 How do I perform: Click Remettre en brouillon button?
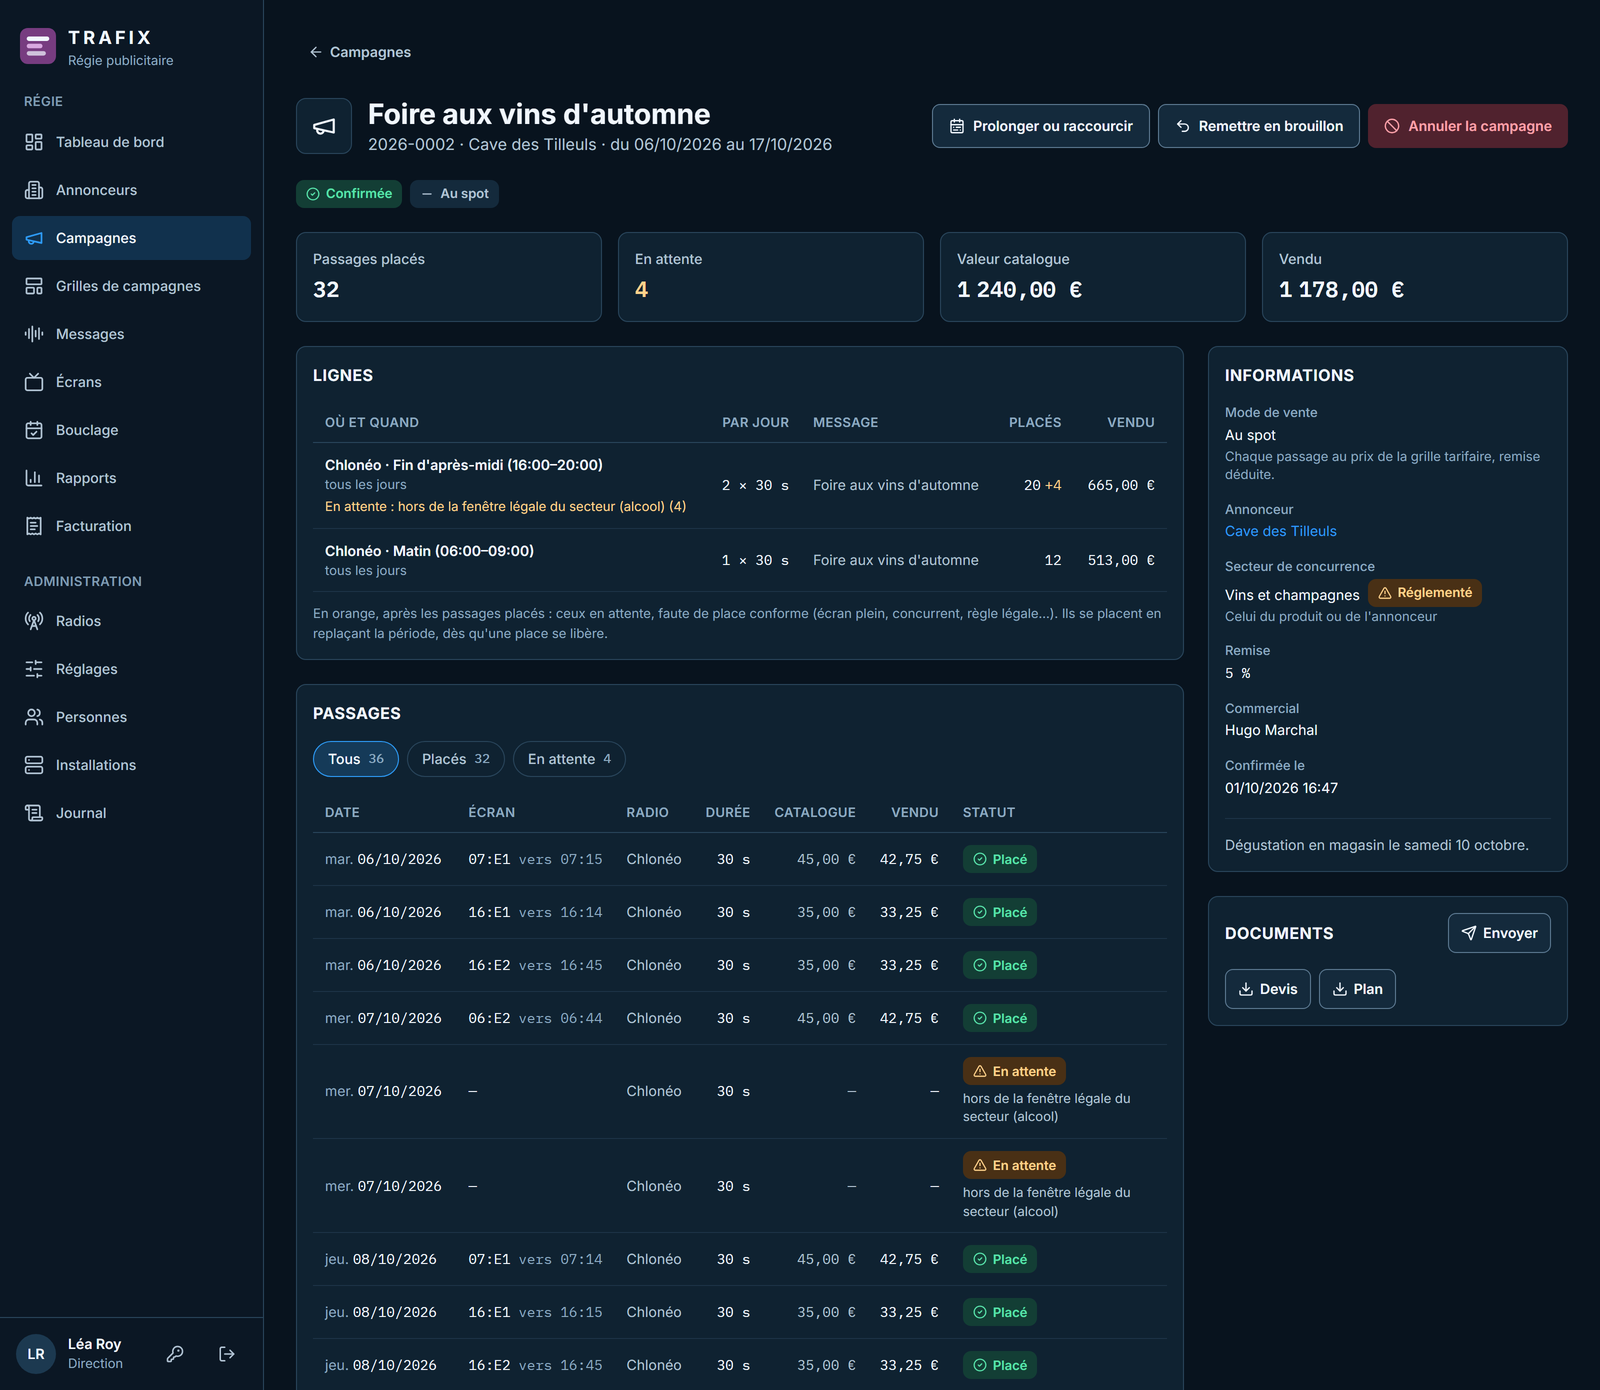(1259, 126)
